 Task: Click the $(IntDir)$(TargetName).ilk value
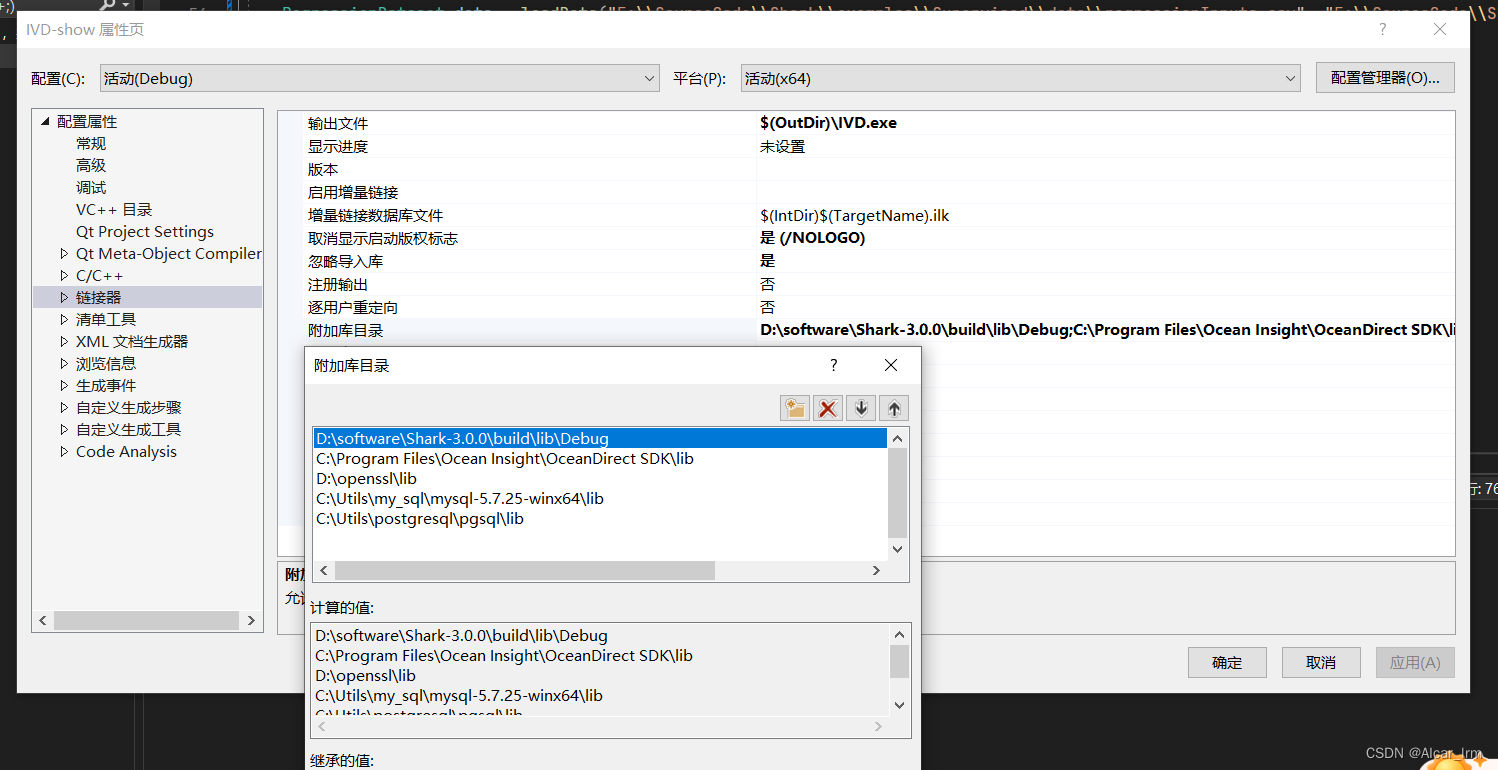tap(854, 215)
